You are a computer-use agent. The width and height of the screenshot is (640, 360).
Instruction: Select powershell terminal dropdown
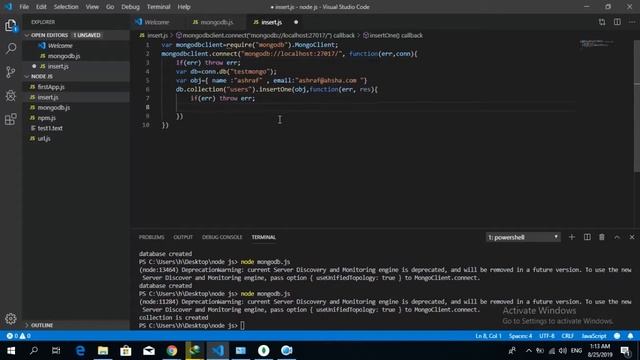(x=523, y=237)
